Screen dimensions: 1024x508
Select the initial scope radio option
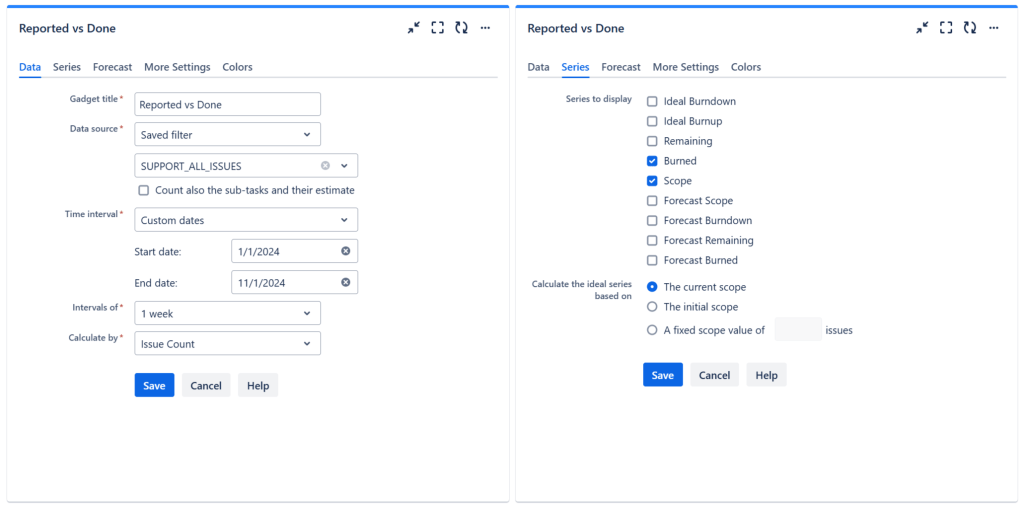click(652, 307)
